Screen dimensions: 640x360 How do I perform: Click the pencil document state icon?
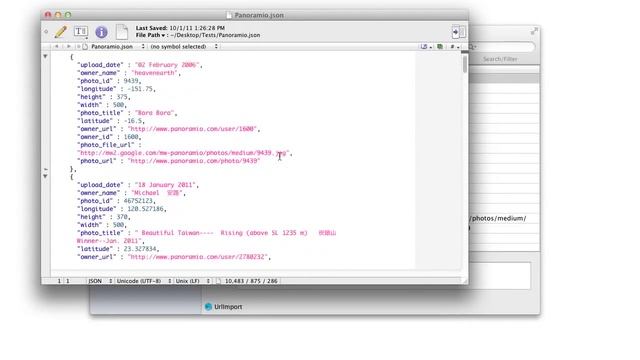[60, 32]
